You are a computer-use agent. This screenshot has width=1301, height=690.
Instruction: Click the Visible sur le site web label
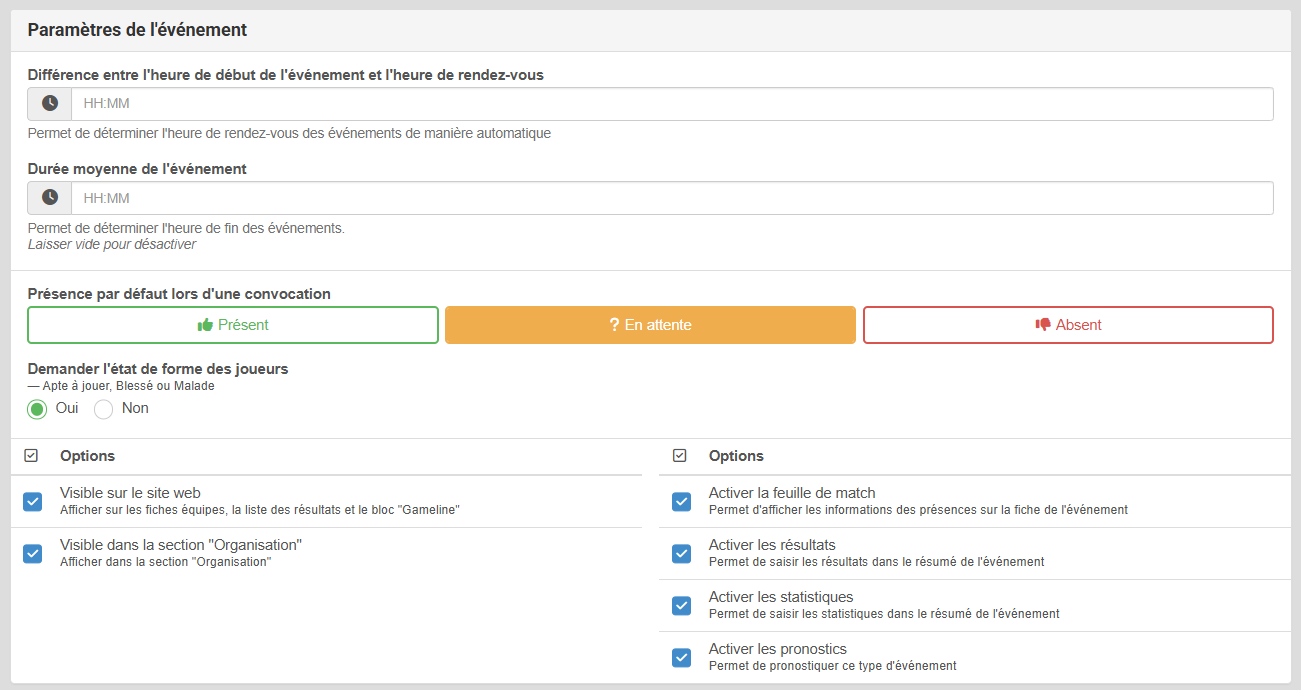click(x=130, y=493)
